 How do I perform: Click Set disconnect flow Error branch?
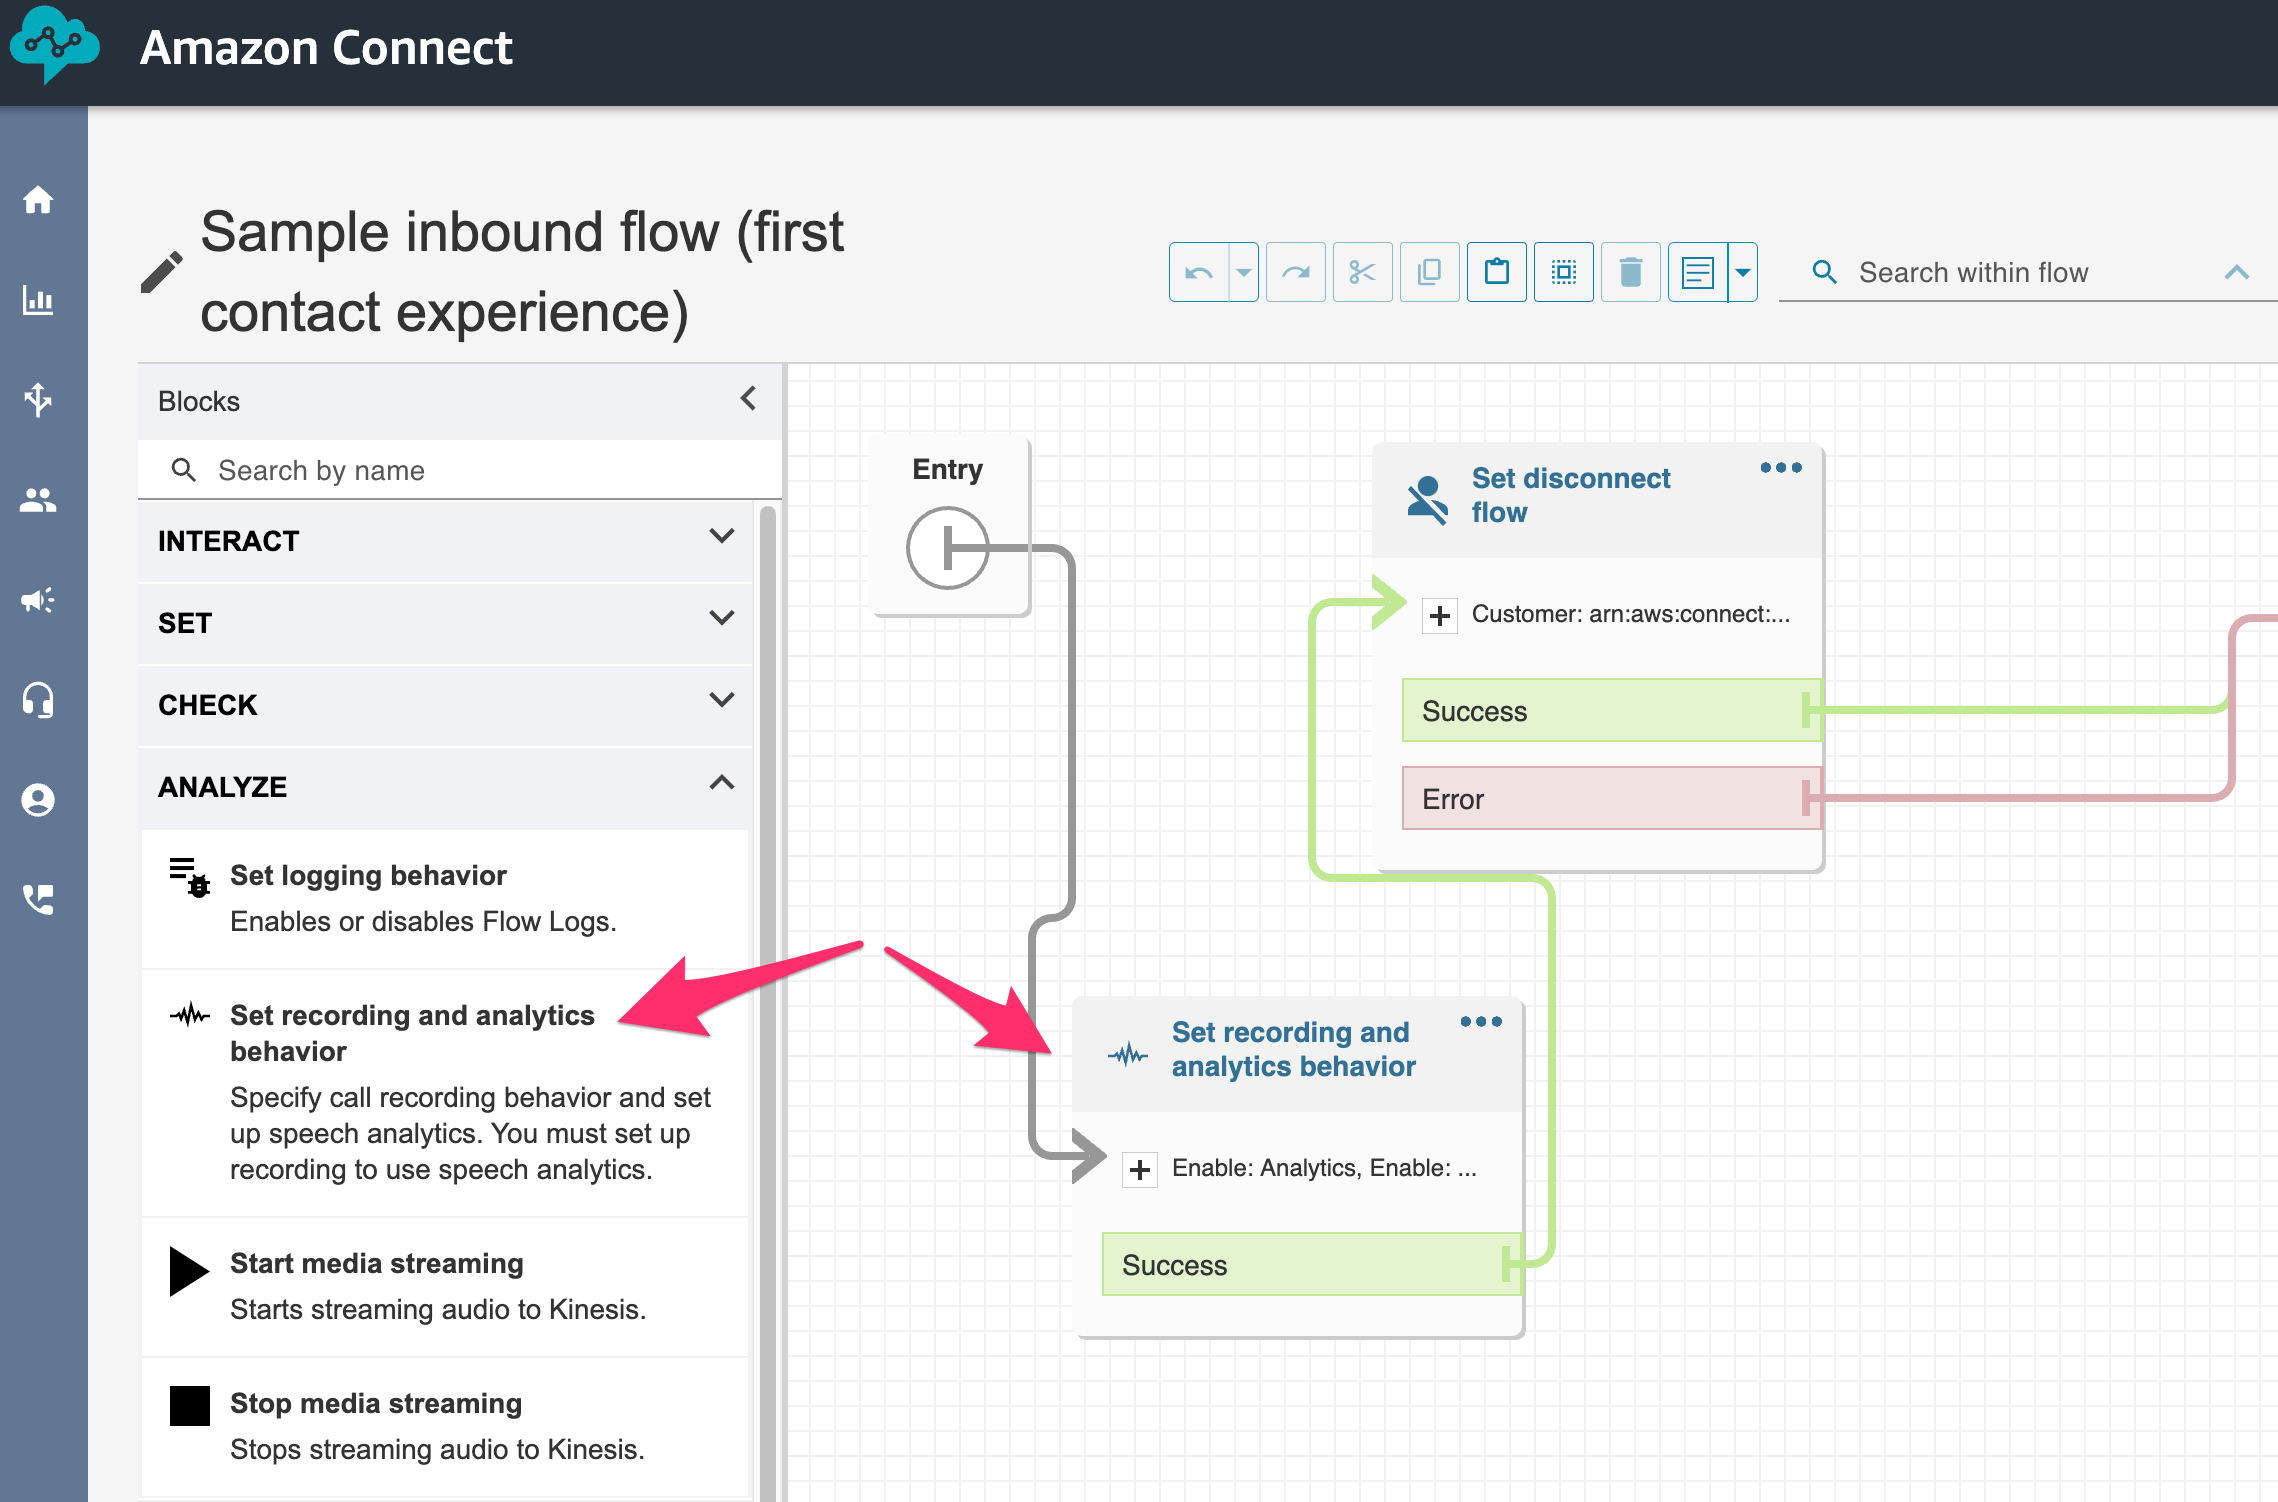pyautogui.click(x=1610, y=799)
